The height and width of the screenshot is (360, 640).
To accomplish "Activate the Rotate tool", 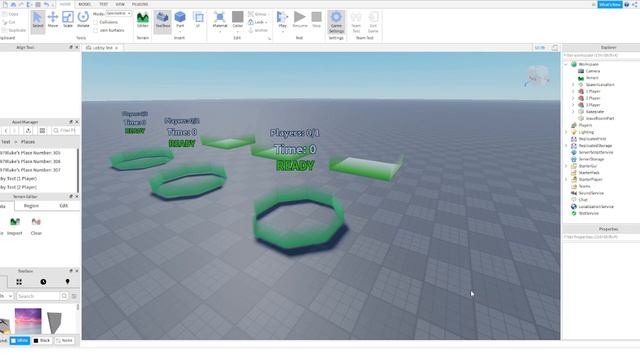I will [83, 20].
